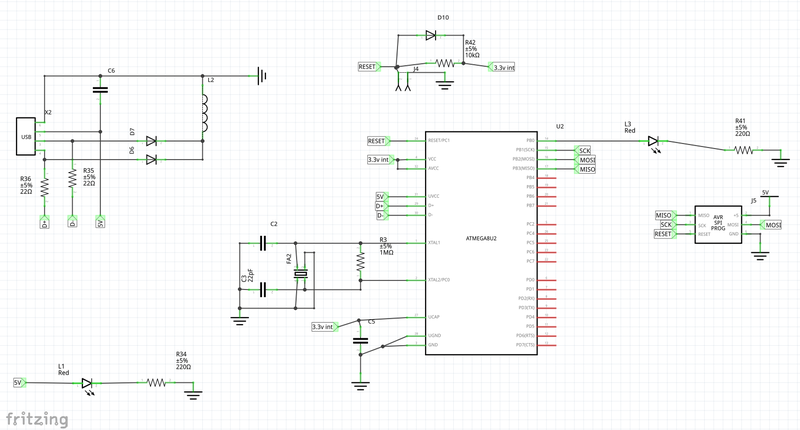800x430 pixels.
Task: Click the D10 diode symbol
Action: pyautogui.click(x=431, y=35)
